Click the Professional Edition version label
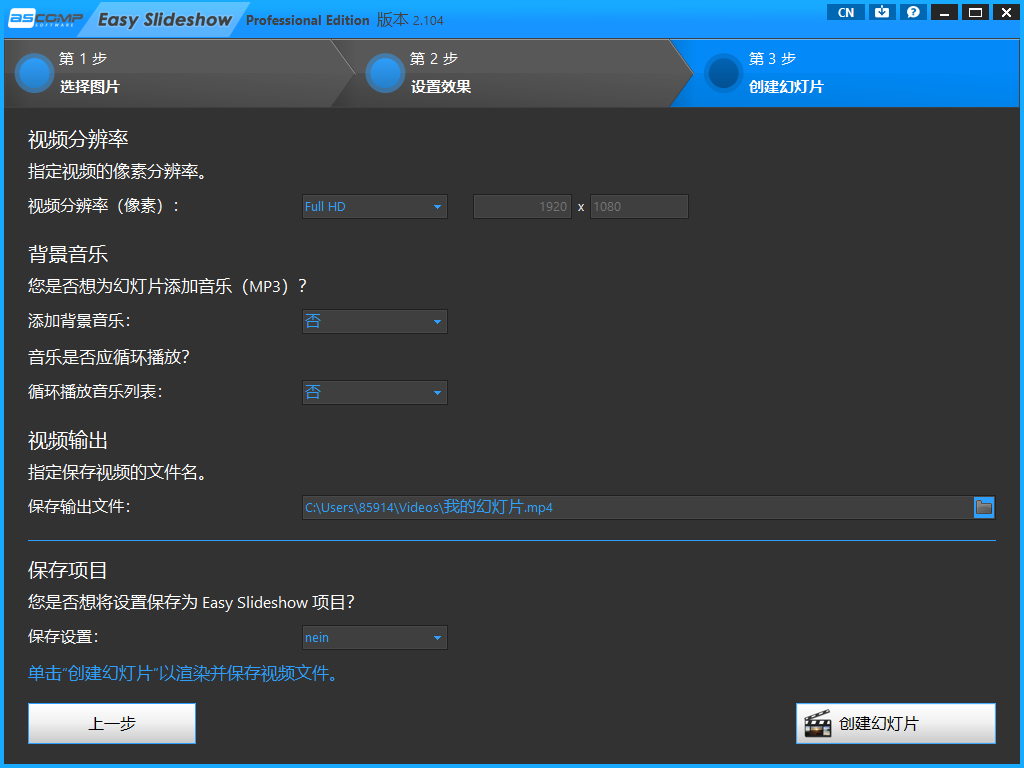 pyautogui.click(x=345, y=20)
